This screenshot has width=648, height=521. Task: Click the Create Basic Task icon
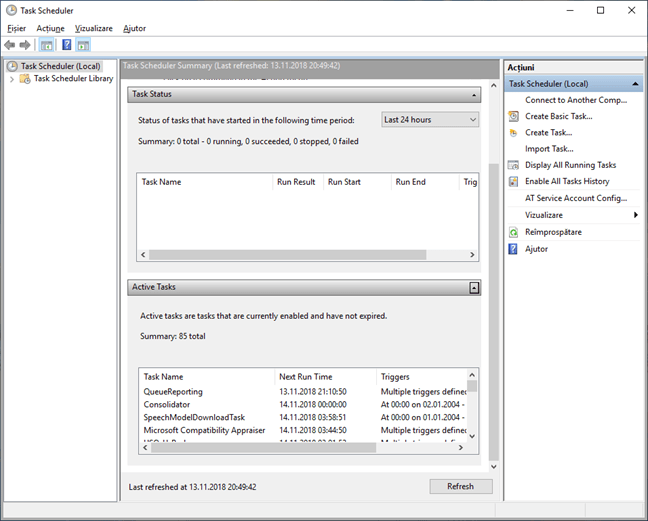tap(513, 117)
